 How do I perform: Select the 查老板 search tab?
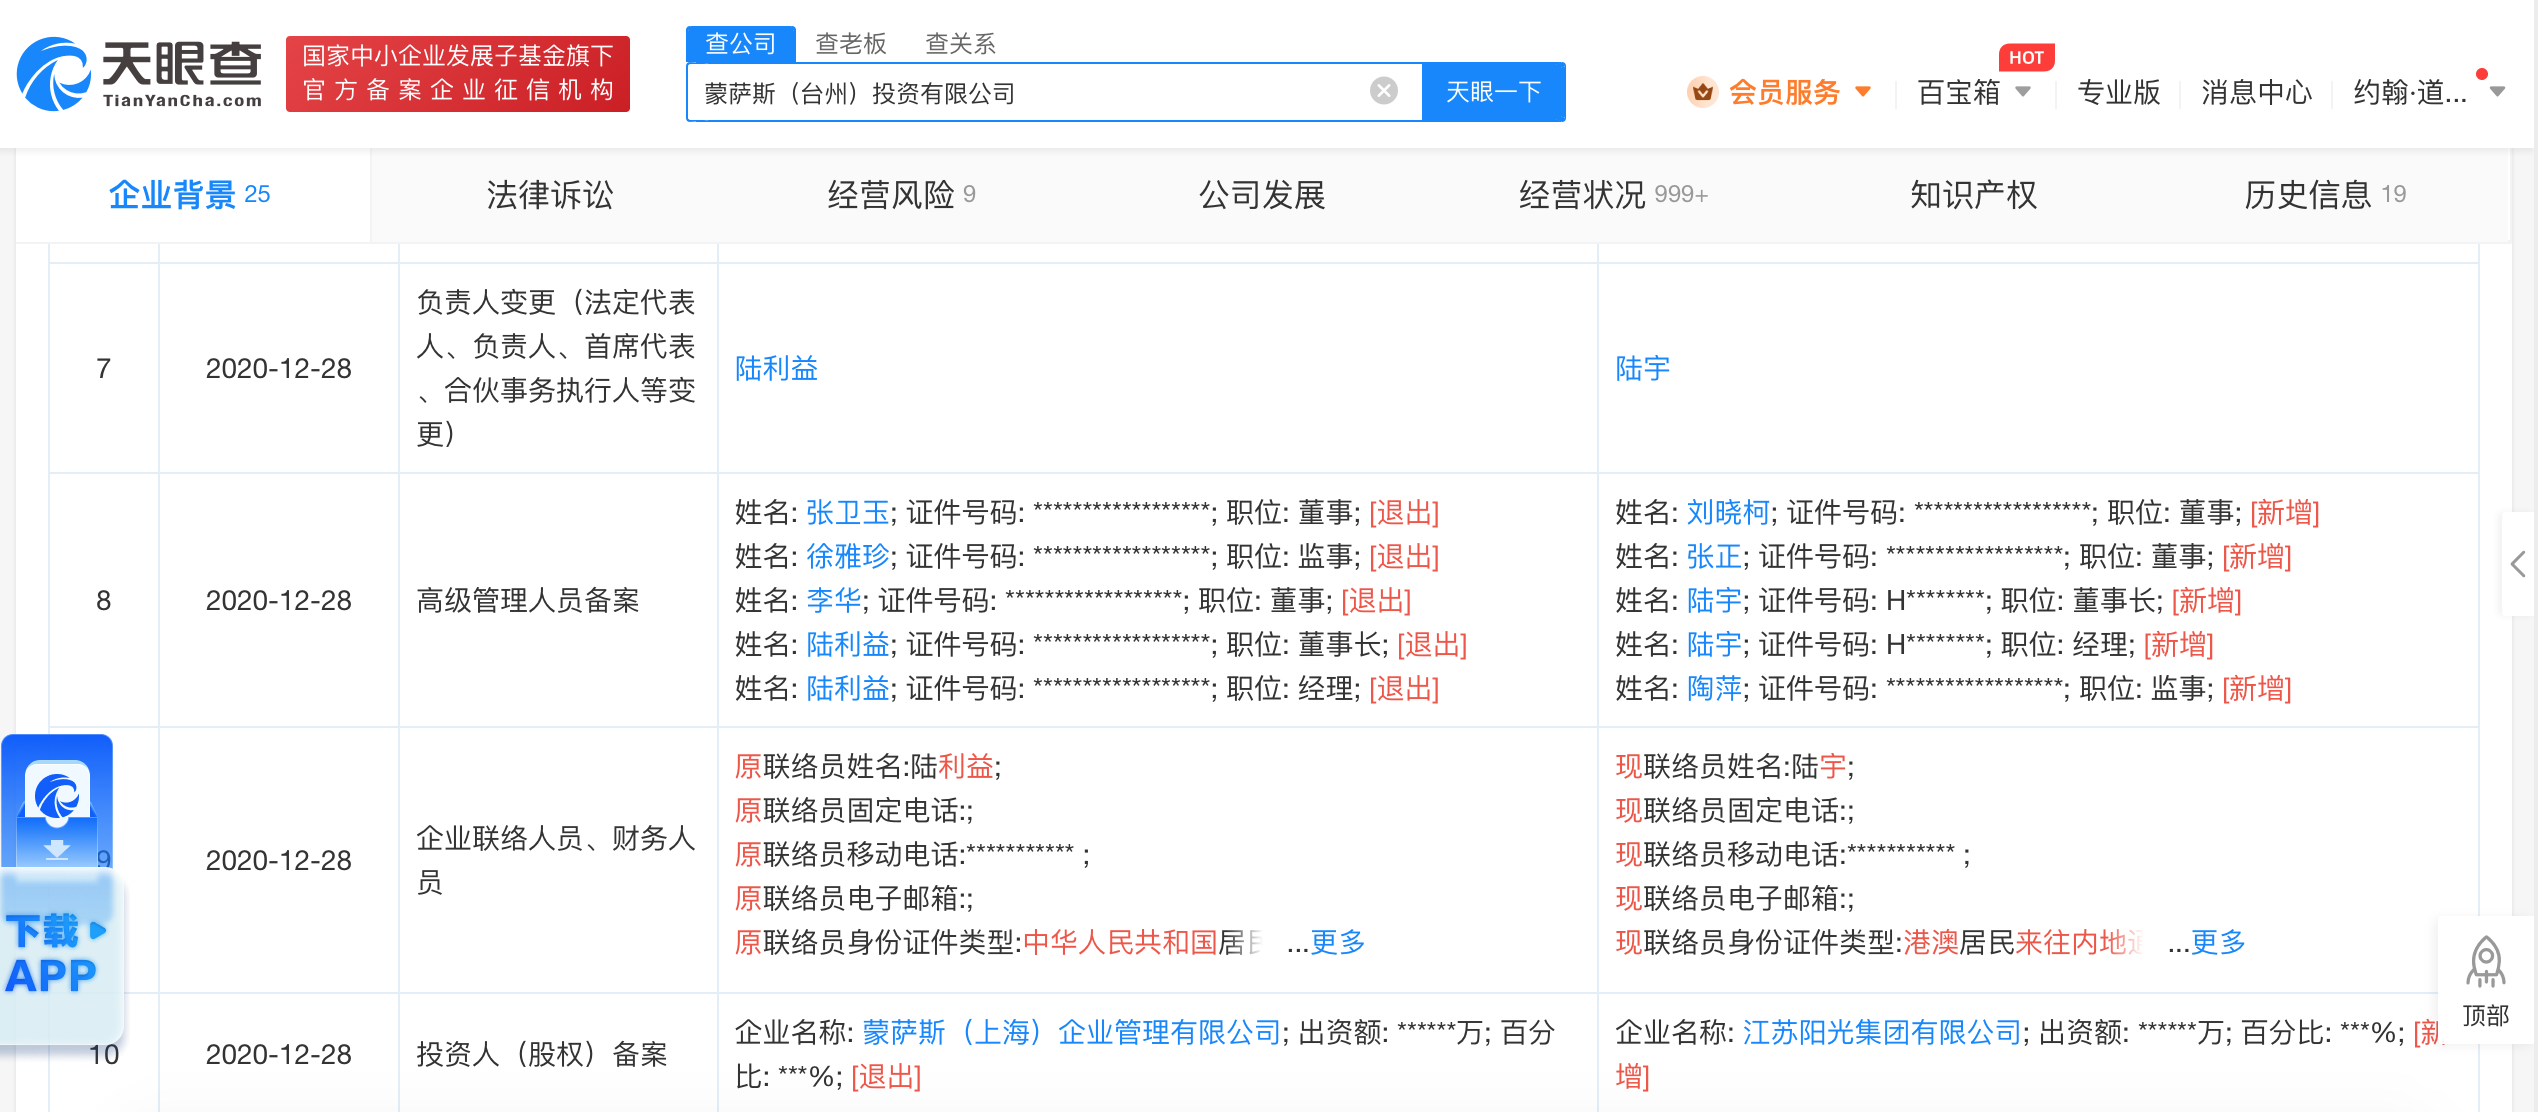pos(850,44)
